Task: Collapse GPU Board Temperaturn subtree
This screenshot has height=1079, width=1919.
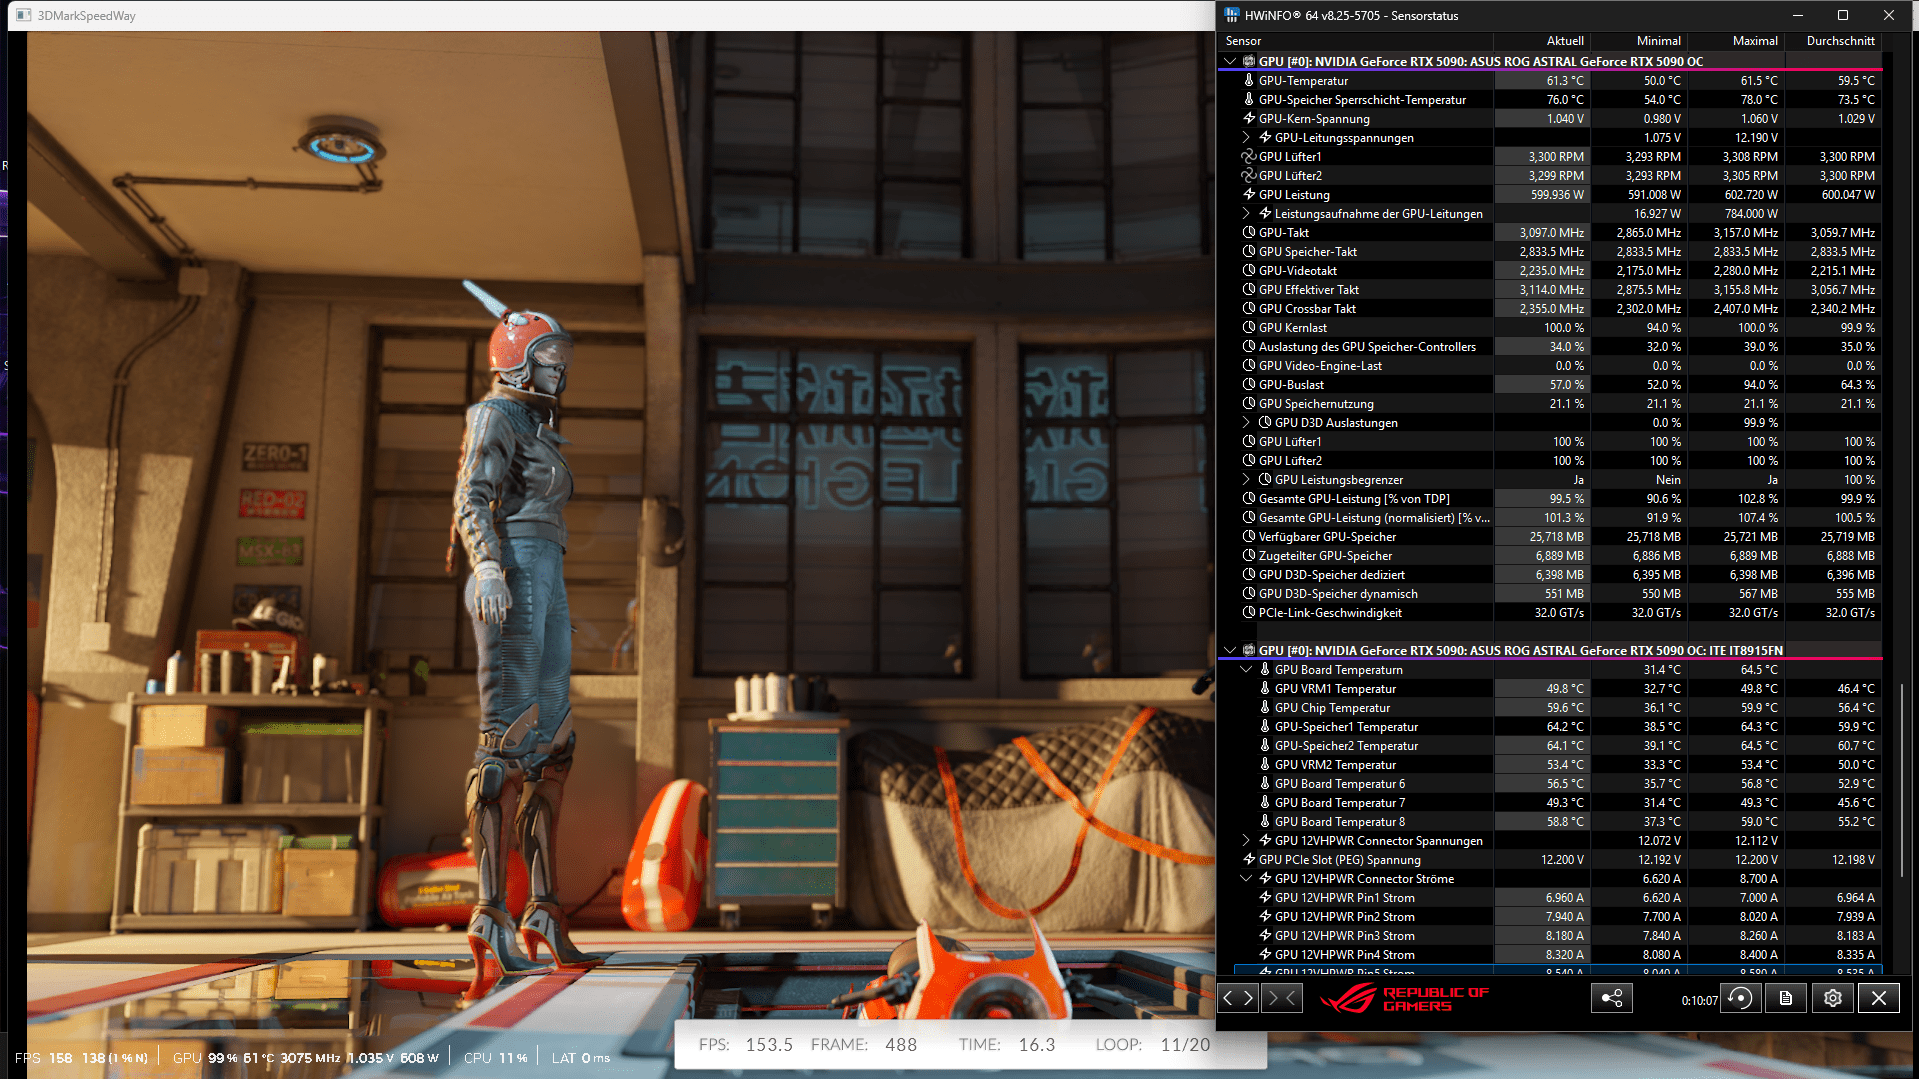Action: coord(1246,669)
